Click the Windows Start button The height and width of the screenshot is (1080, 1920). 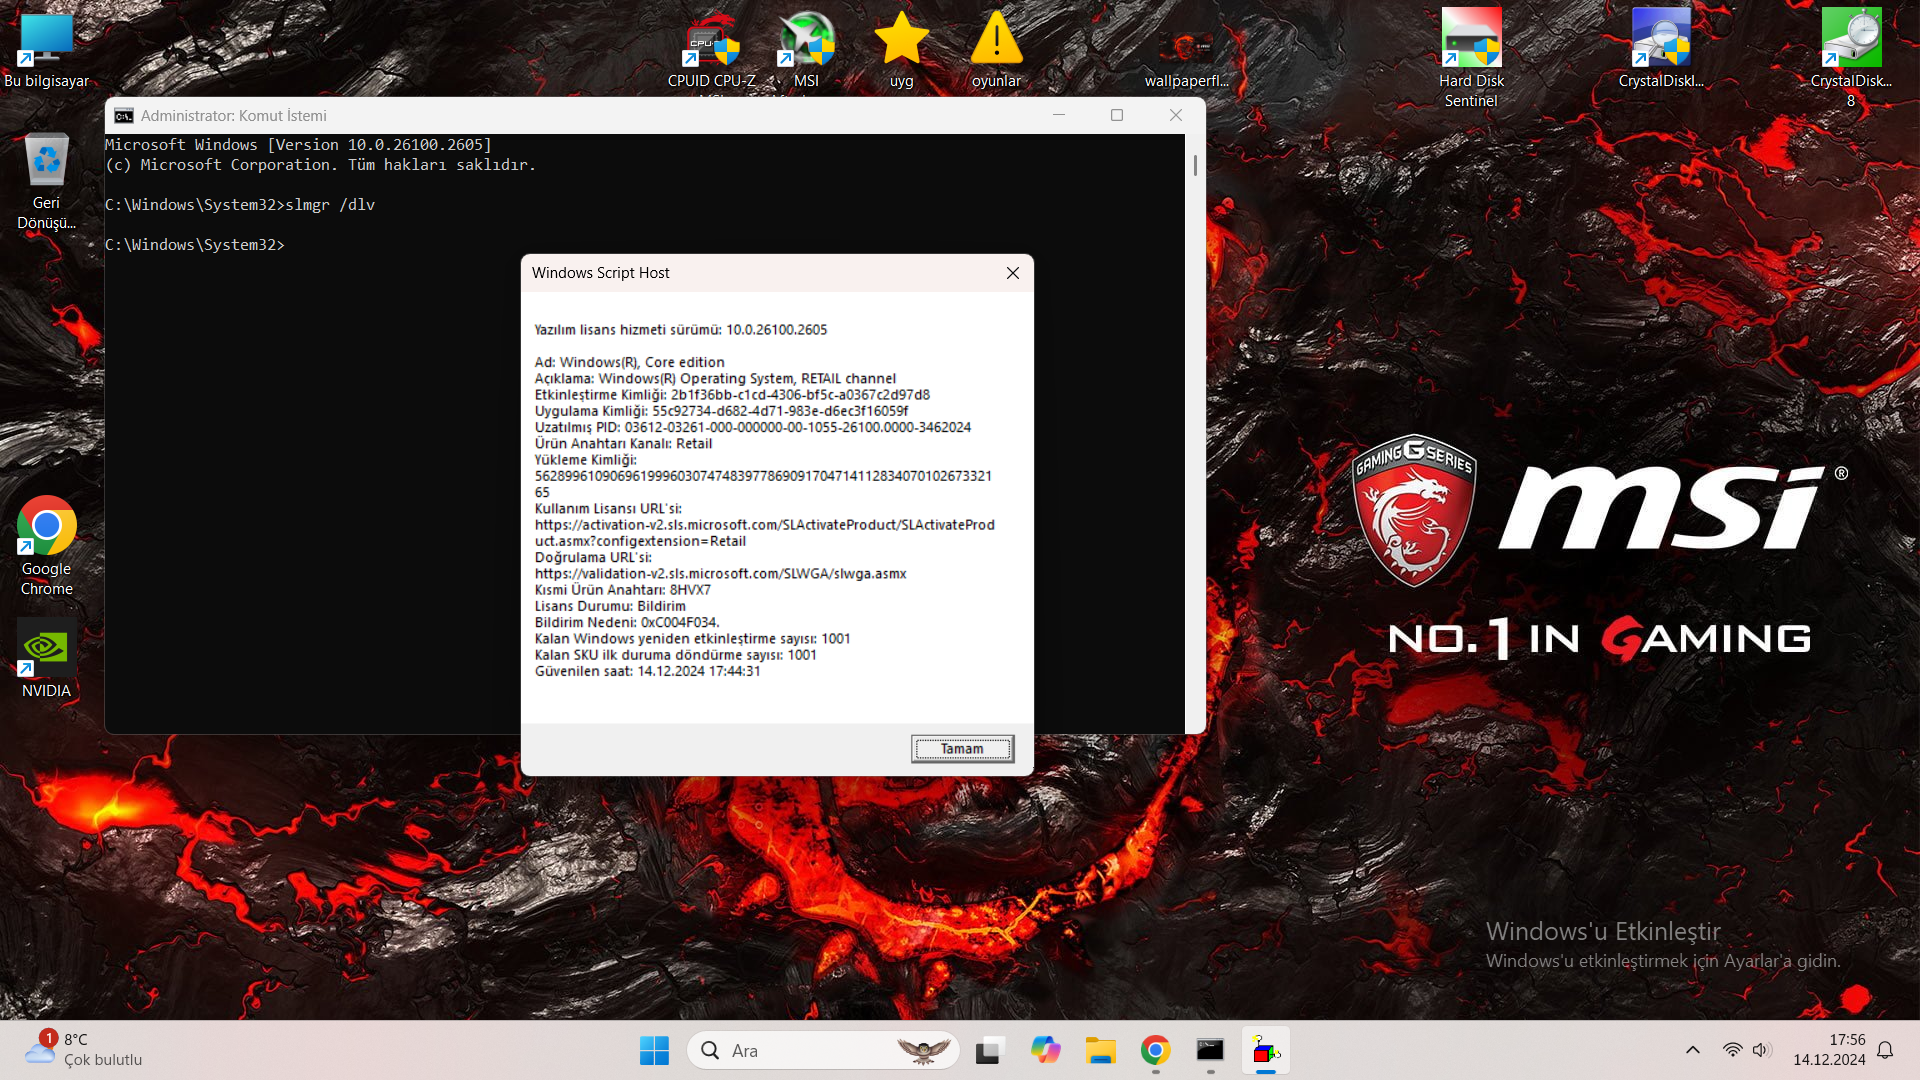[654, 1050]
